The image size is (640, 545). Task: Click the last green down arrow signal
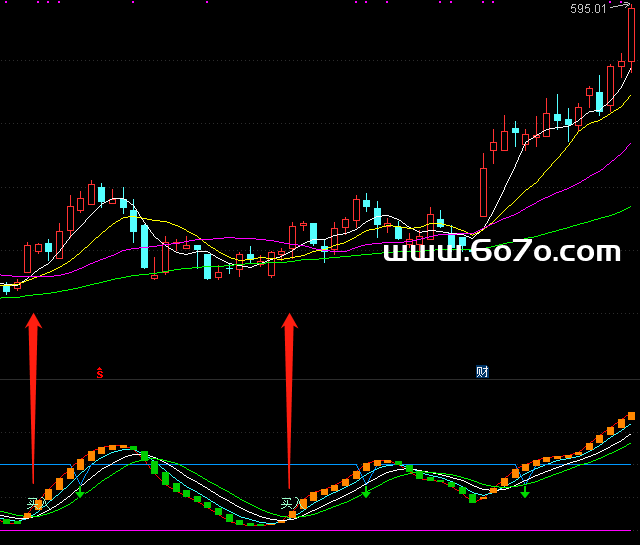[525, 490]
